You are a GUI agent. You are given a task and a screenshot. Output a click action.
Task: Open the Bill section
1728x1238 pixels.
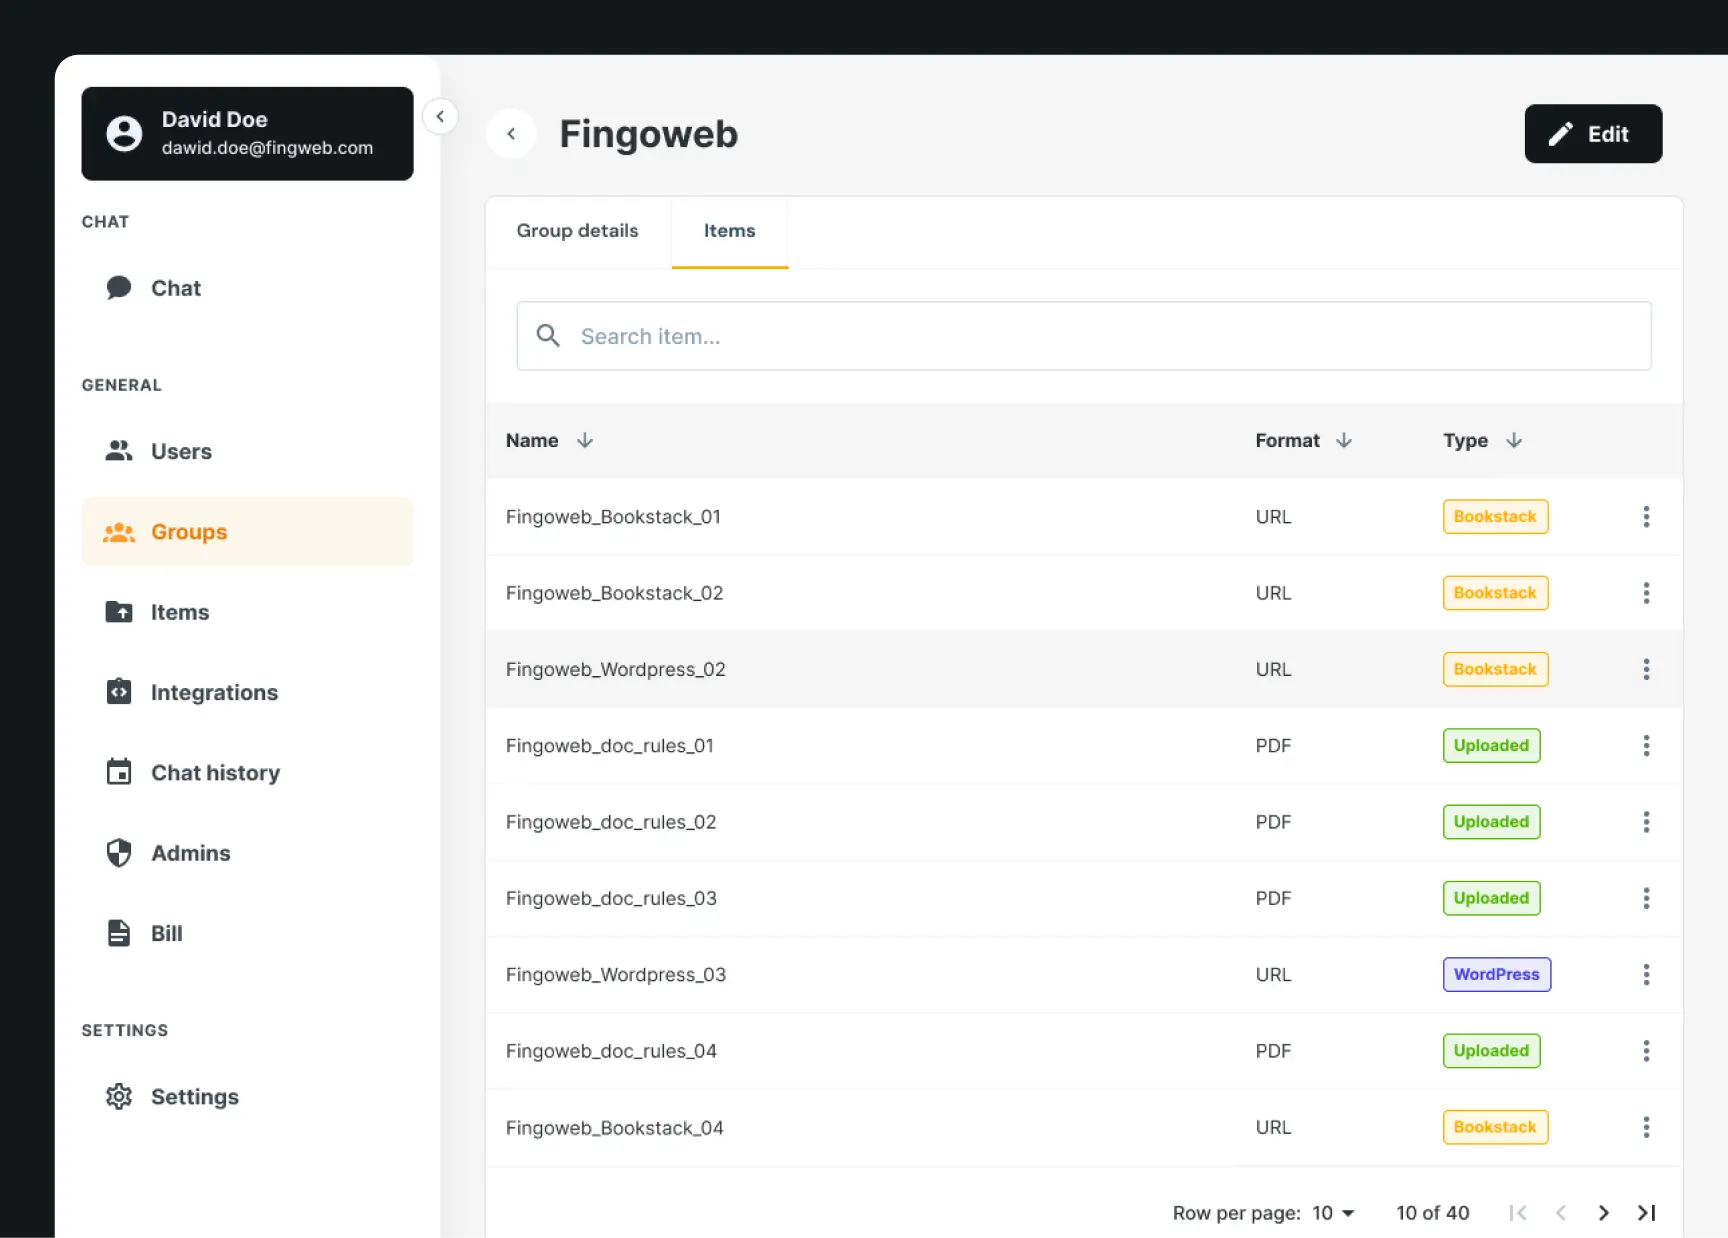tap(119, 932)
